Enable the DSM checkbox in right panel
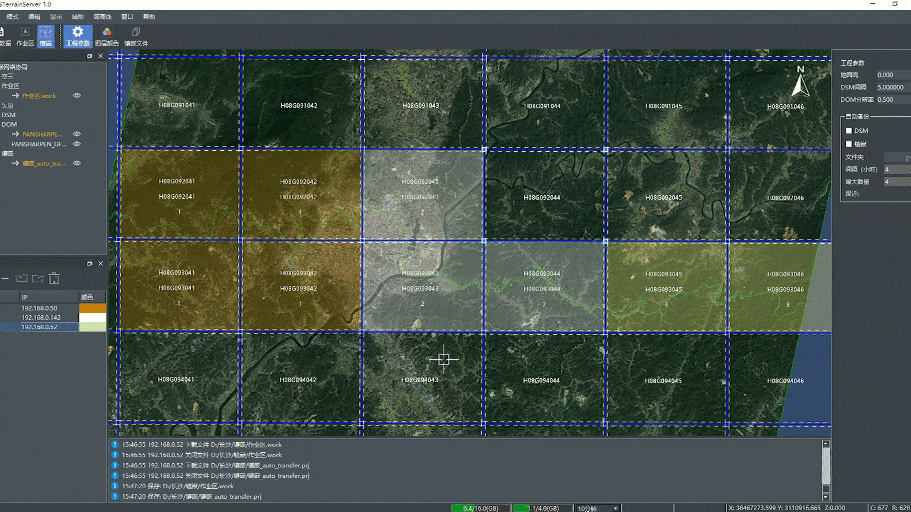This screenshot has height=512, width=911. point(849,131)
